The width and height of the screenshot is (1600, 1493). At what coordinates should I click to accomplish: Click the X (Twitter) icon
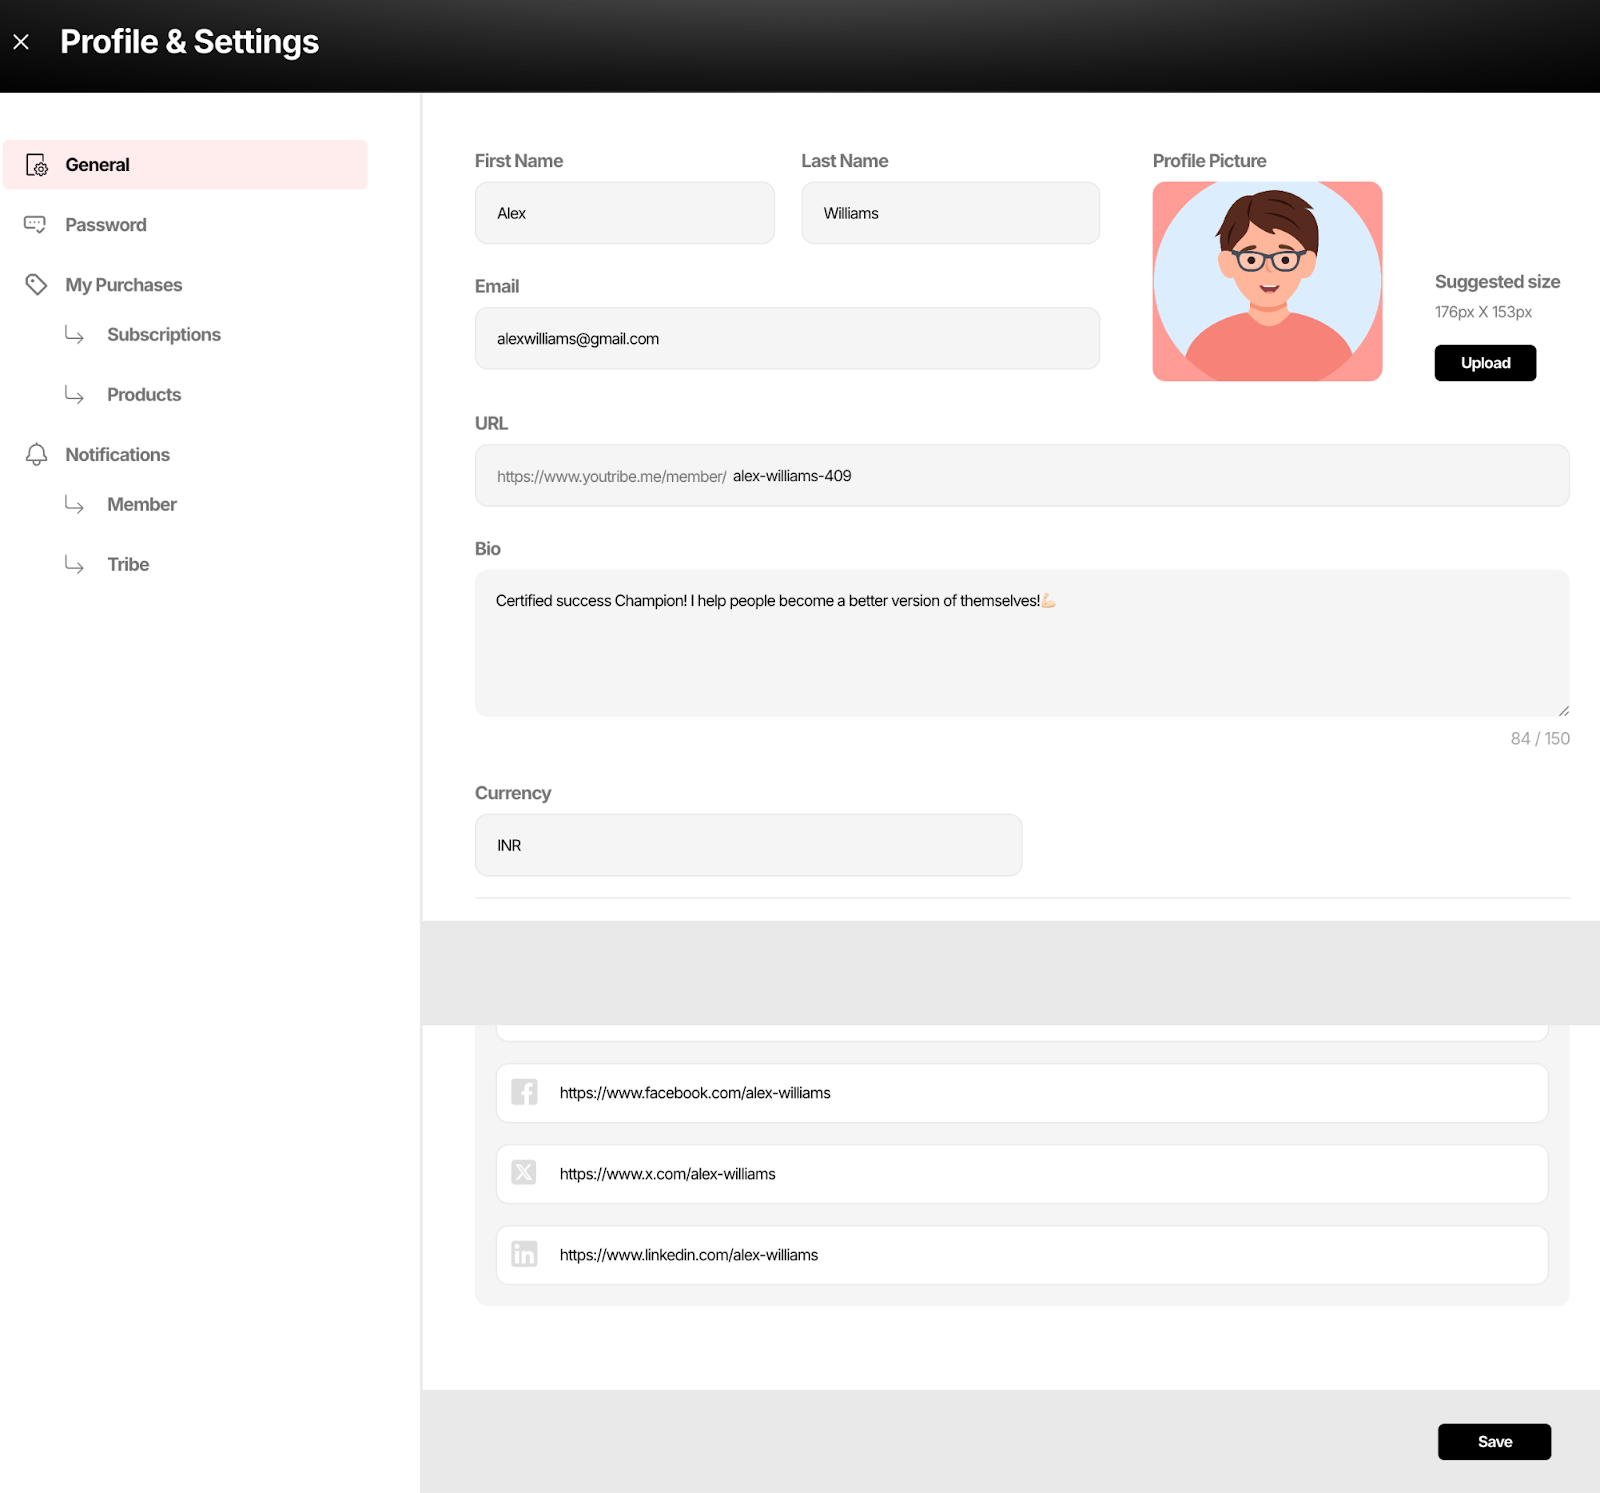coord(524,1173)
